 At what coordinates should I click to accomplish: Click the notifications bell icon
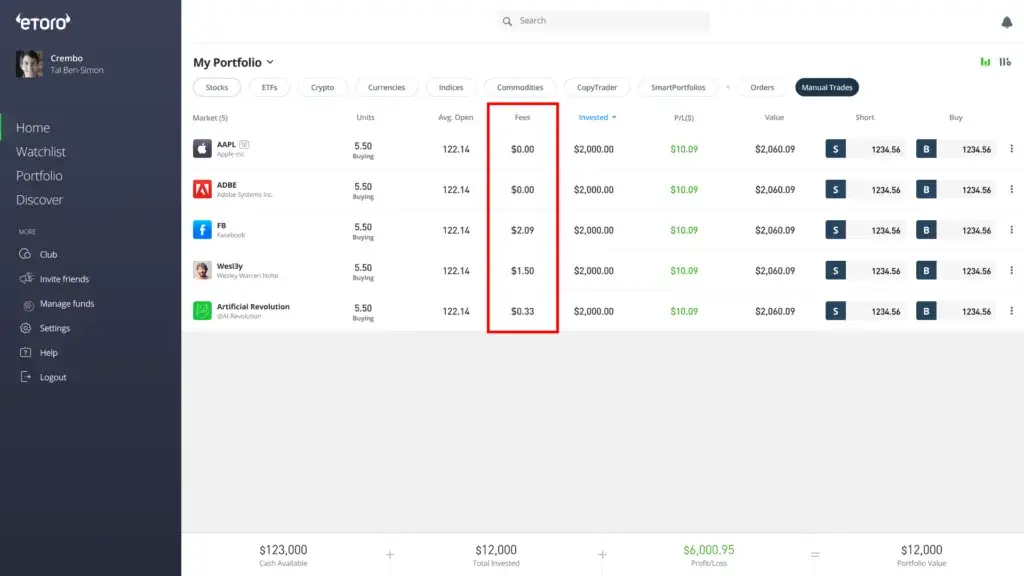click(x=1007, y=20)
